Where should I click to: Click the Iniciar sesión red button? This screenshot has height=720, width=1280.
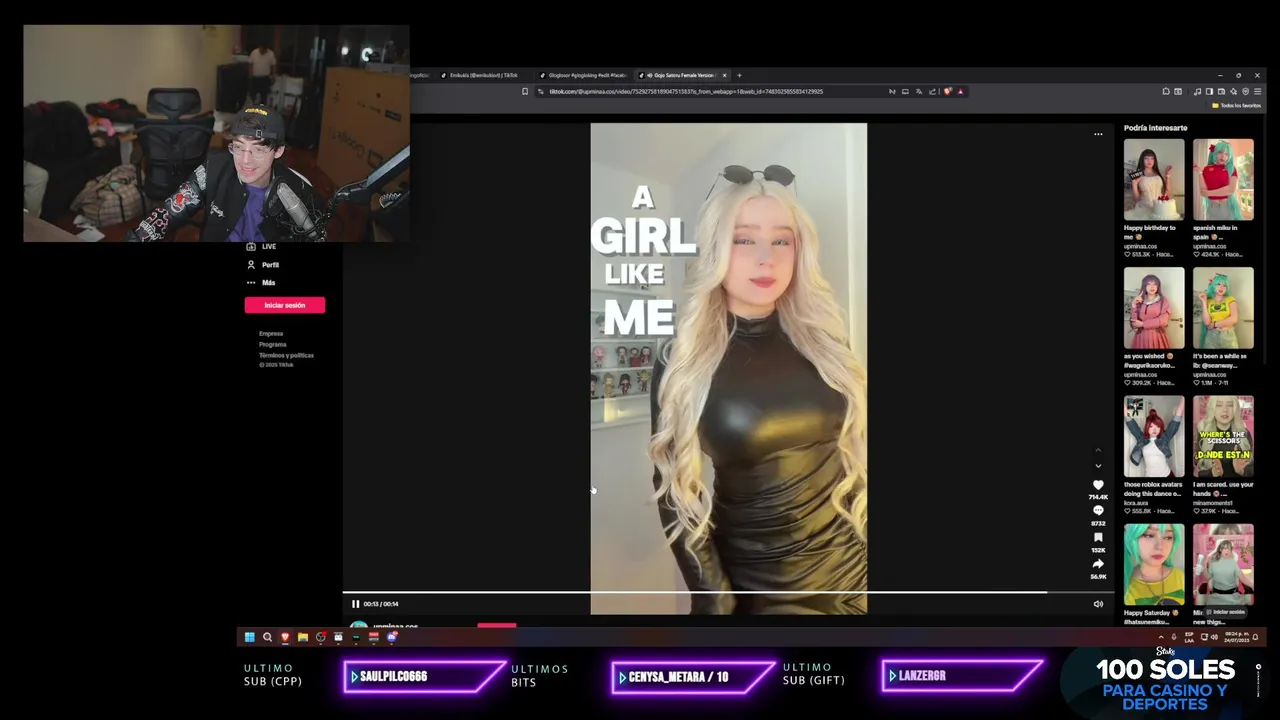[285, 305]
